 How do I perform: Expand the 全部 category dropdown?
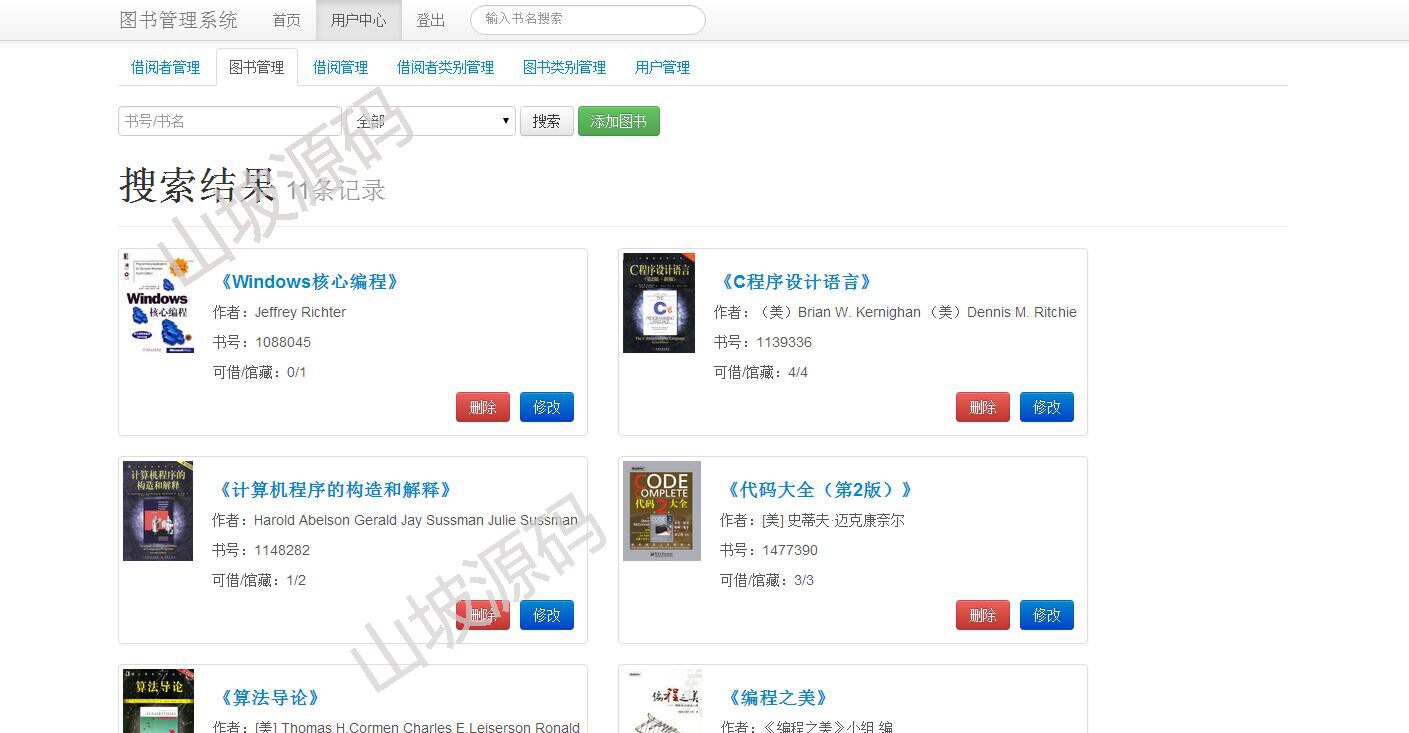point(431,121)
